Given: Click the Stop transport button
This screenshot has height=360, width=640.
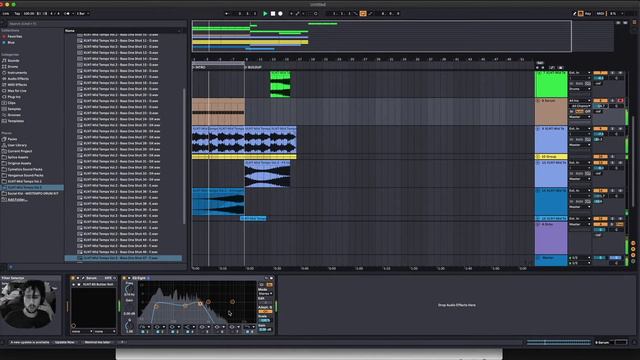Looking at the screenshot, I should point(273,13).
